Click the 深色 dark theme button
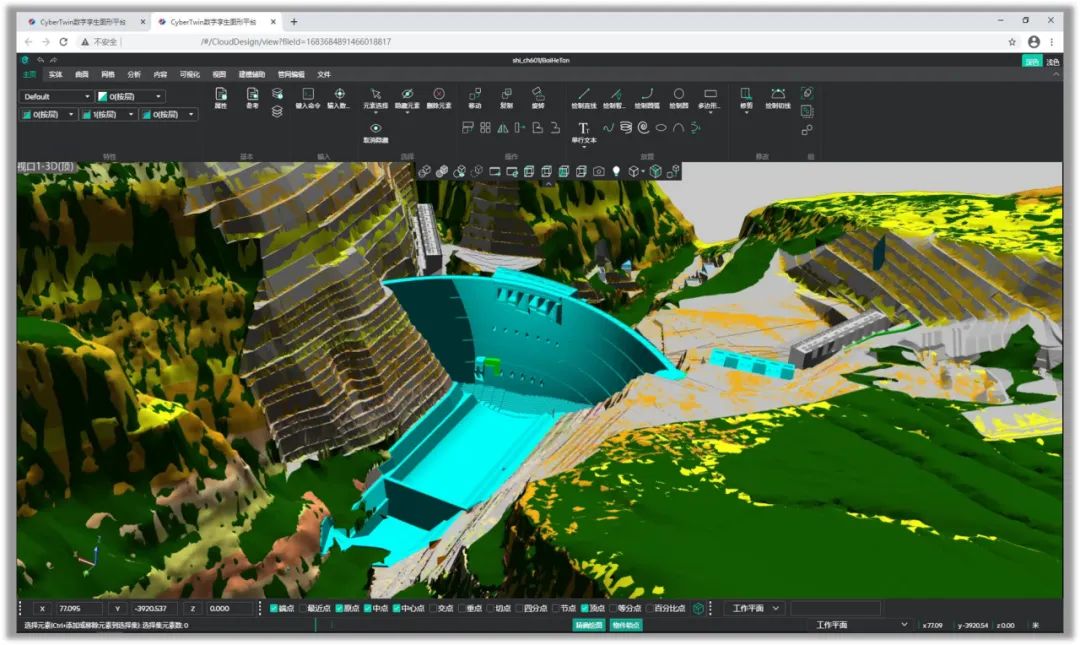Image resolution: width=1080 pixels, height=645 pixels. 1031,61
